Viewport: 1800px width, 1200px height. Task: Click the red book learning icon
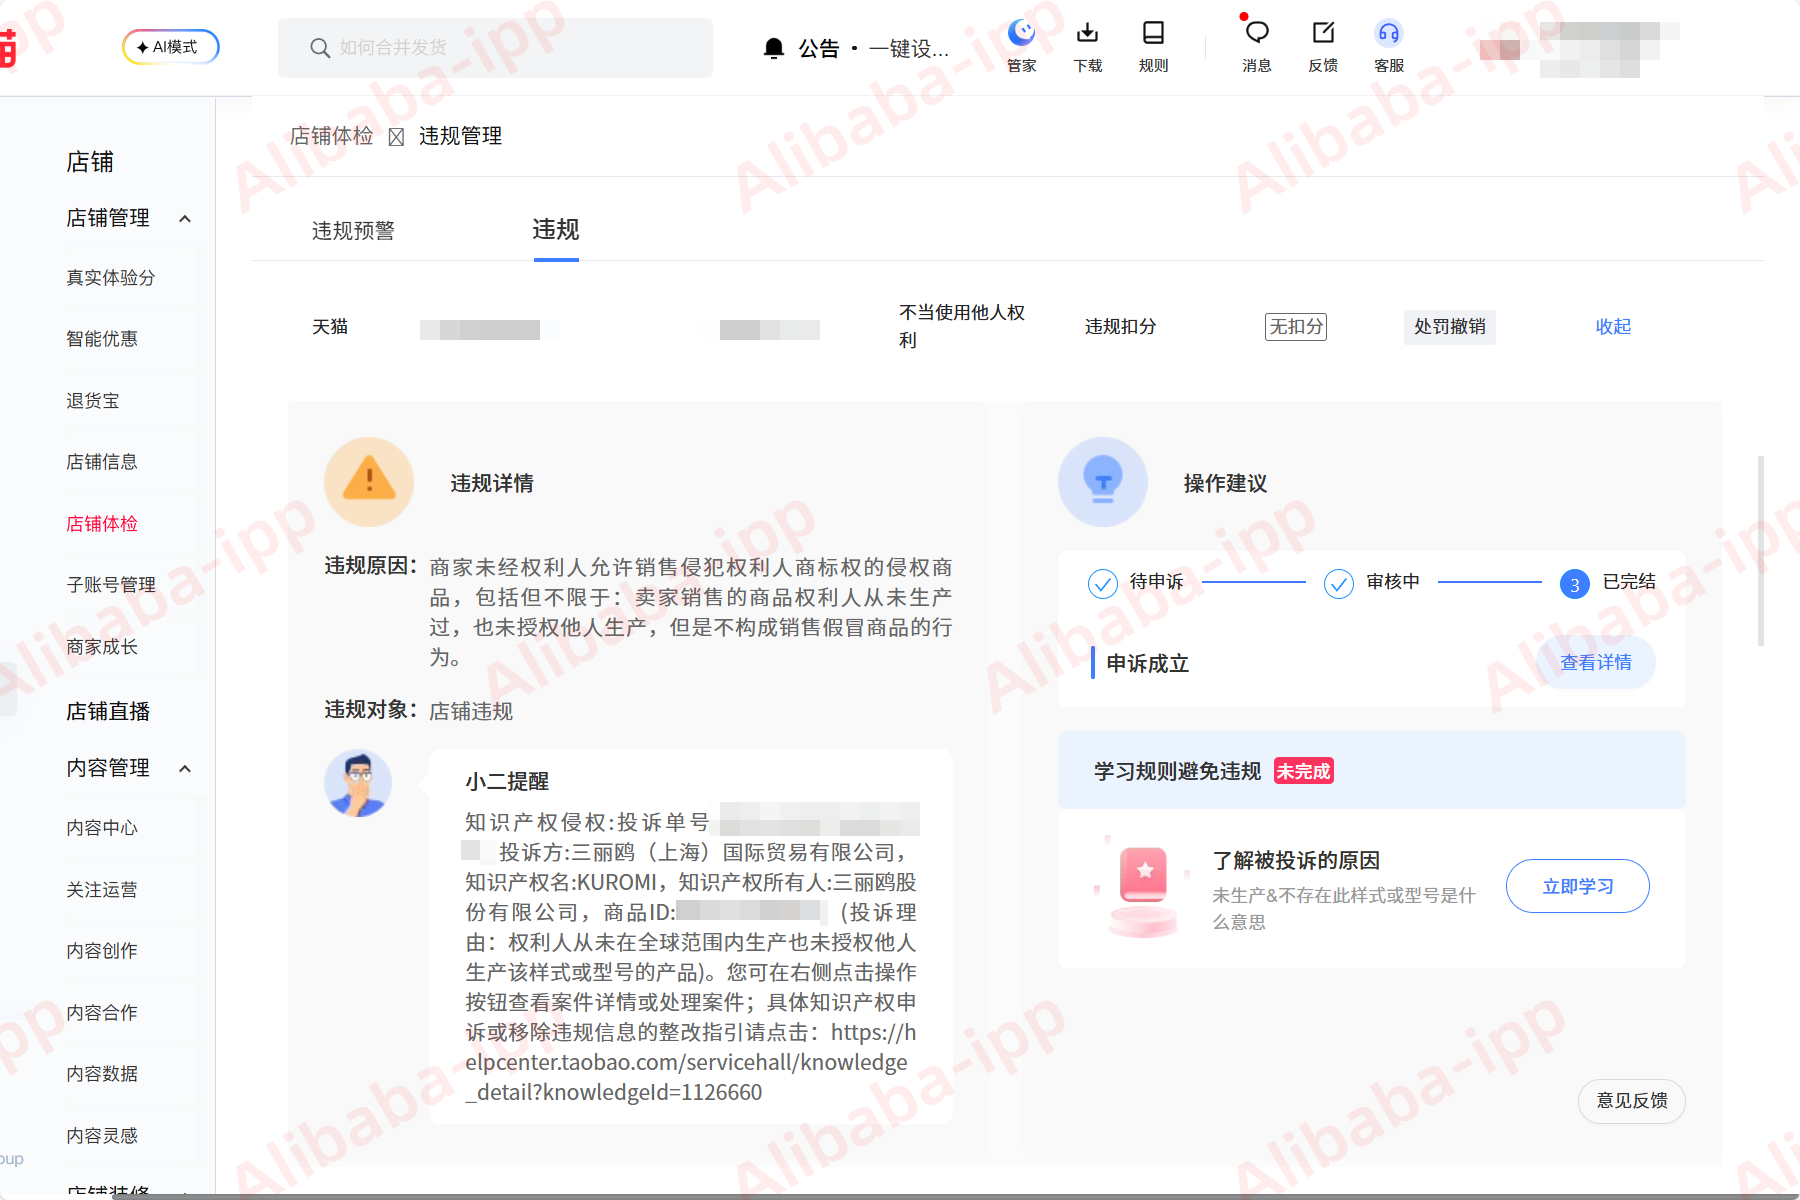[1144, 888]
